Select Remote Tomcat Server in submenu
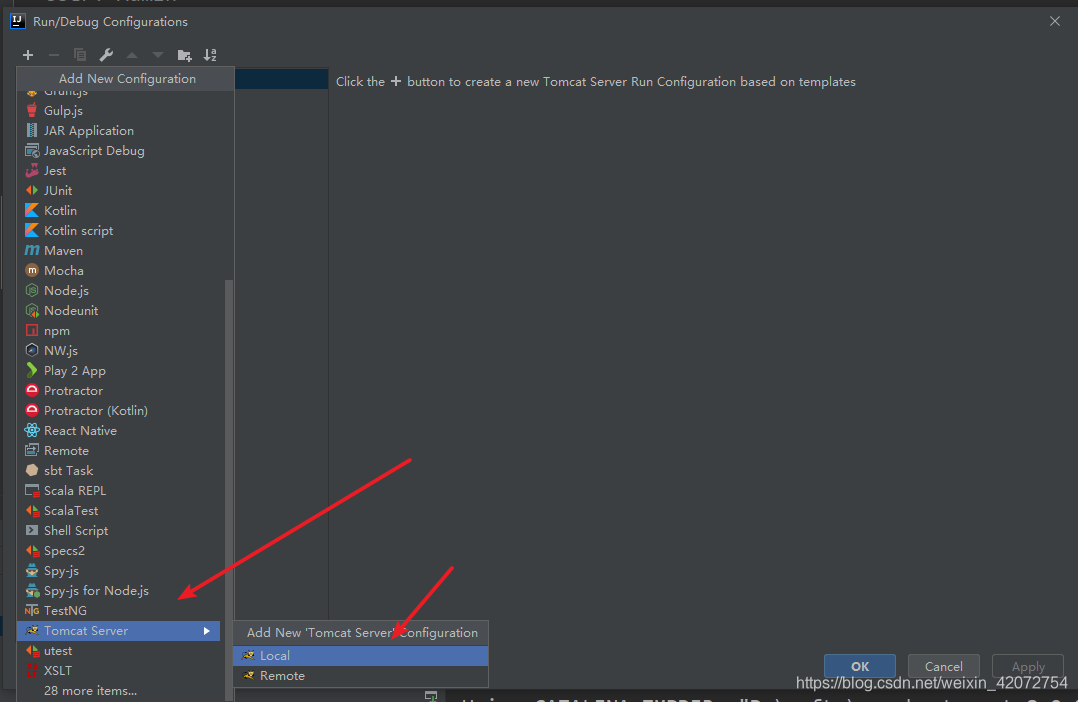Viewport: 1078px width, 702px height. (361, 676)
